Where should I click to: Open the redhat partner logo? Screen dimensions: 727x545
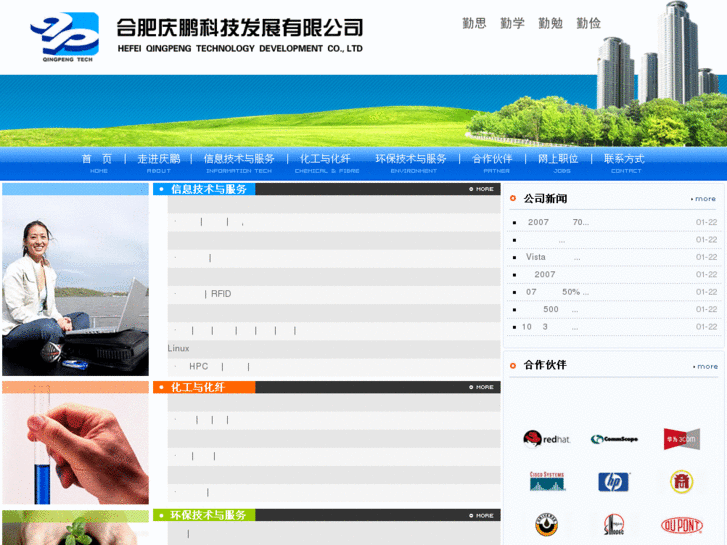[547, 439]
